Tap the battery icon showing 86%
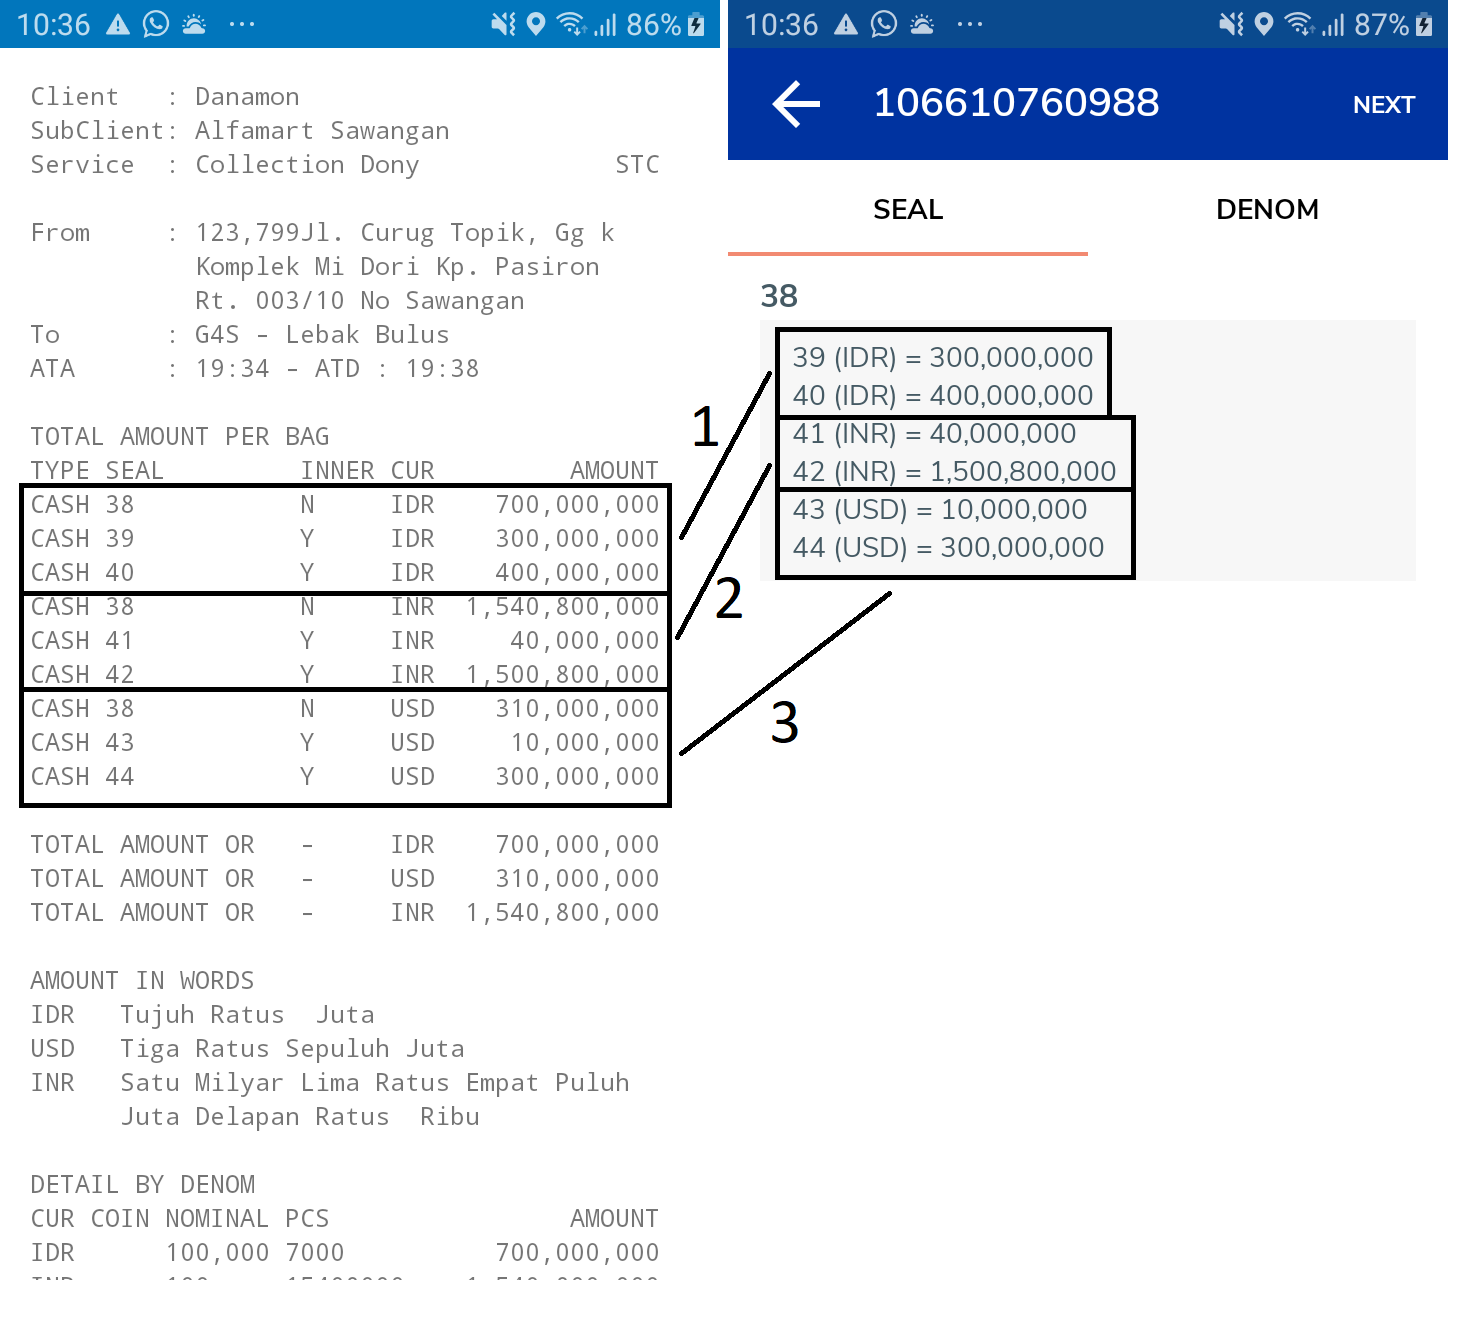The height and width of the screenshot is (1344, 1468). 696,24
